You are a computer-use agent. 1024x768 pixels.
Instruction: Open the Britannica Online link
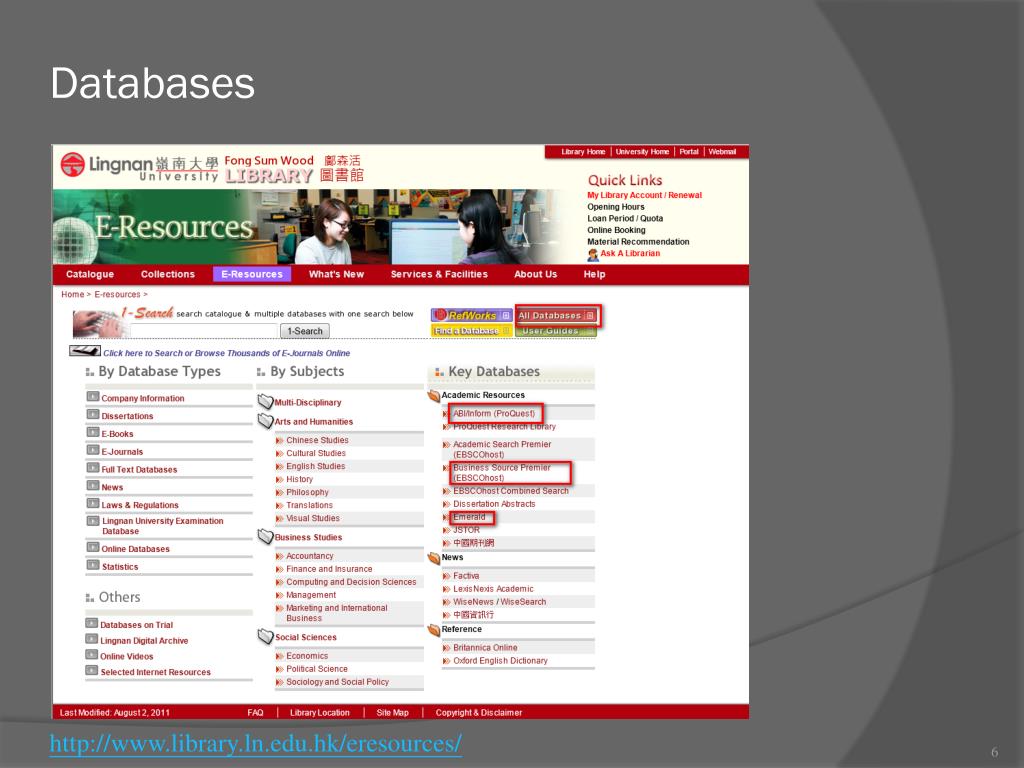point(485,648)
